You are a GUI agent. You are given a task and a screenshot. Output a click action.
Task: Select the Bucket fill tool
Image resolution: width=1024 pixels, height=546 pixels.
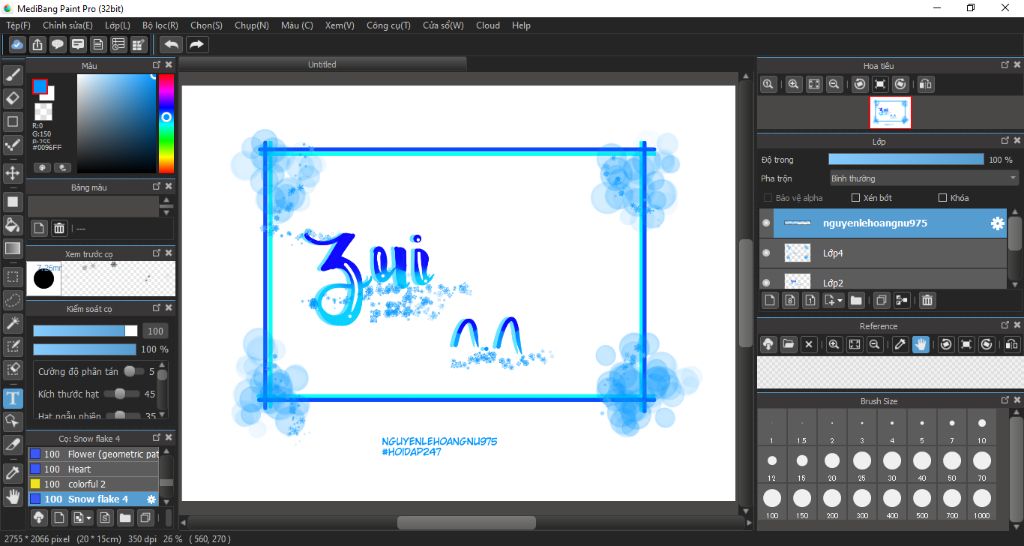click(x=12, y=225)
